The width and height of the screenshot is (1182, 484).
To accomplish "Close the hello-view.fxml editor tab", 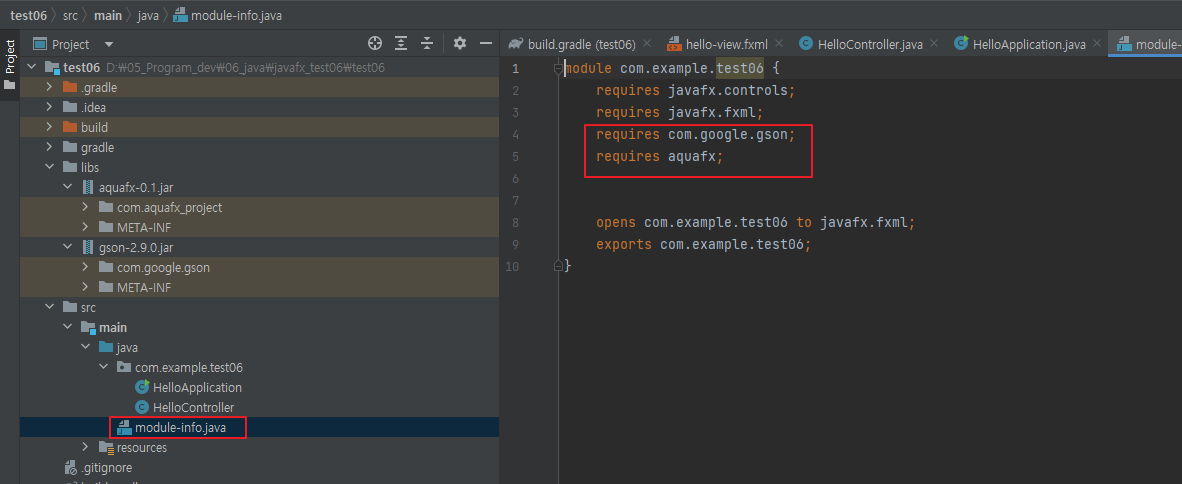I will coord(779,44).
